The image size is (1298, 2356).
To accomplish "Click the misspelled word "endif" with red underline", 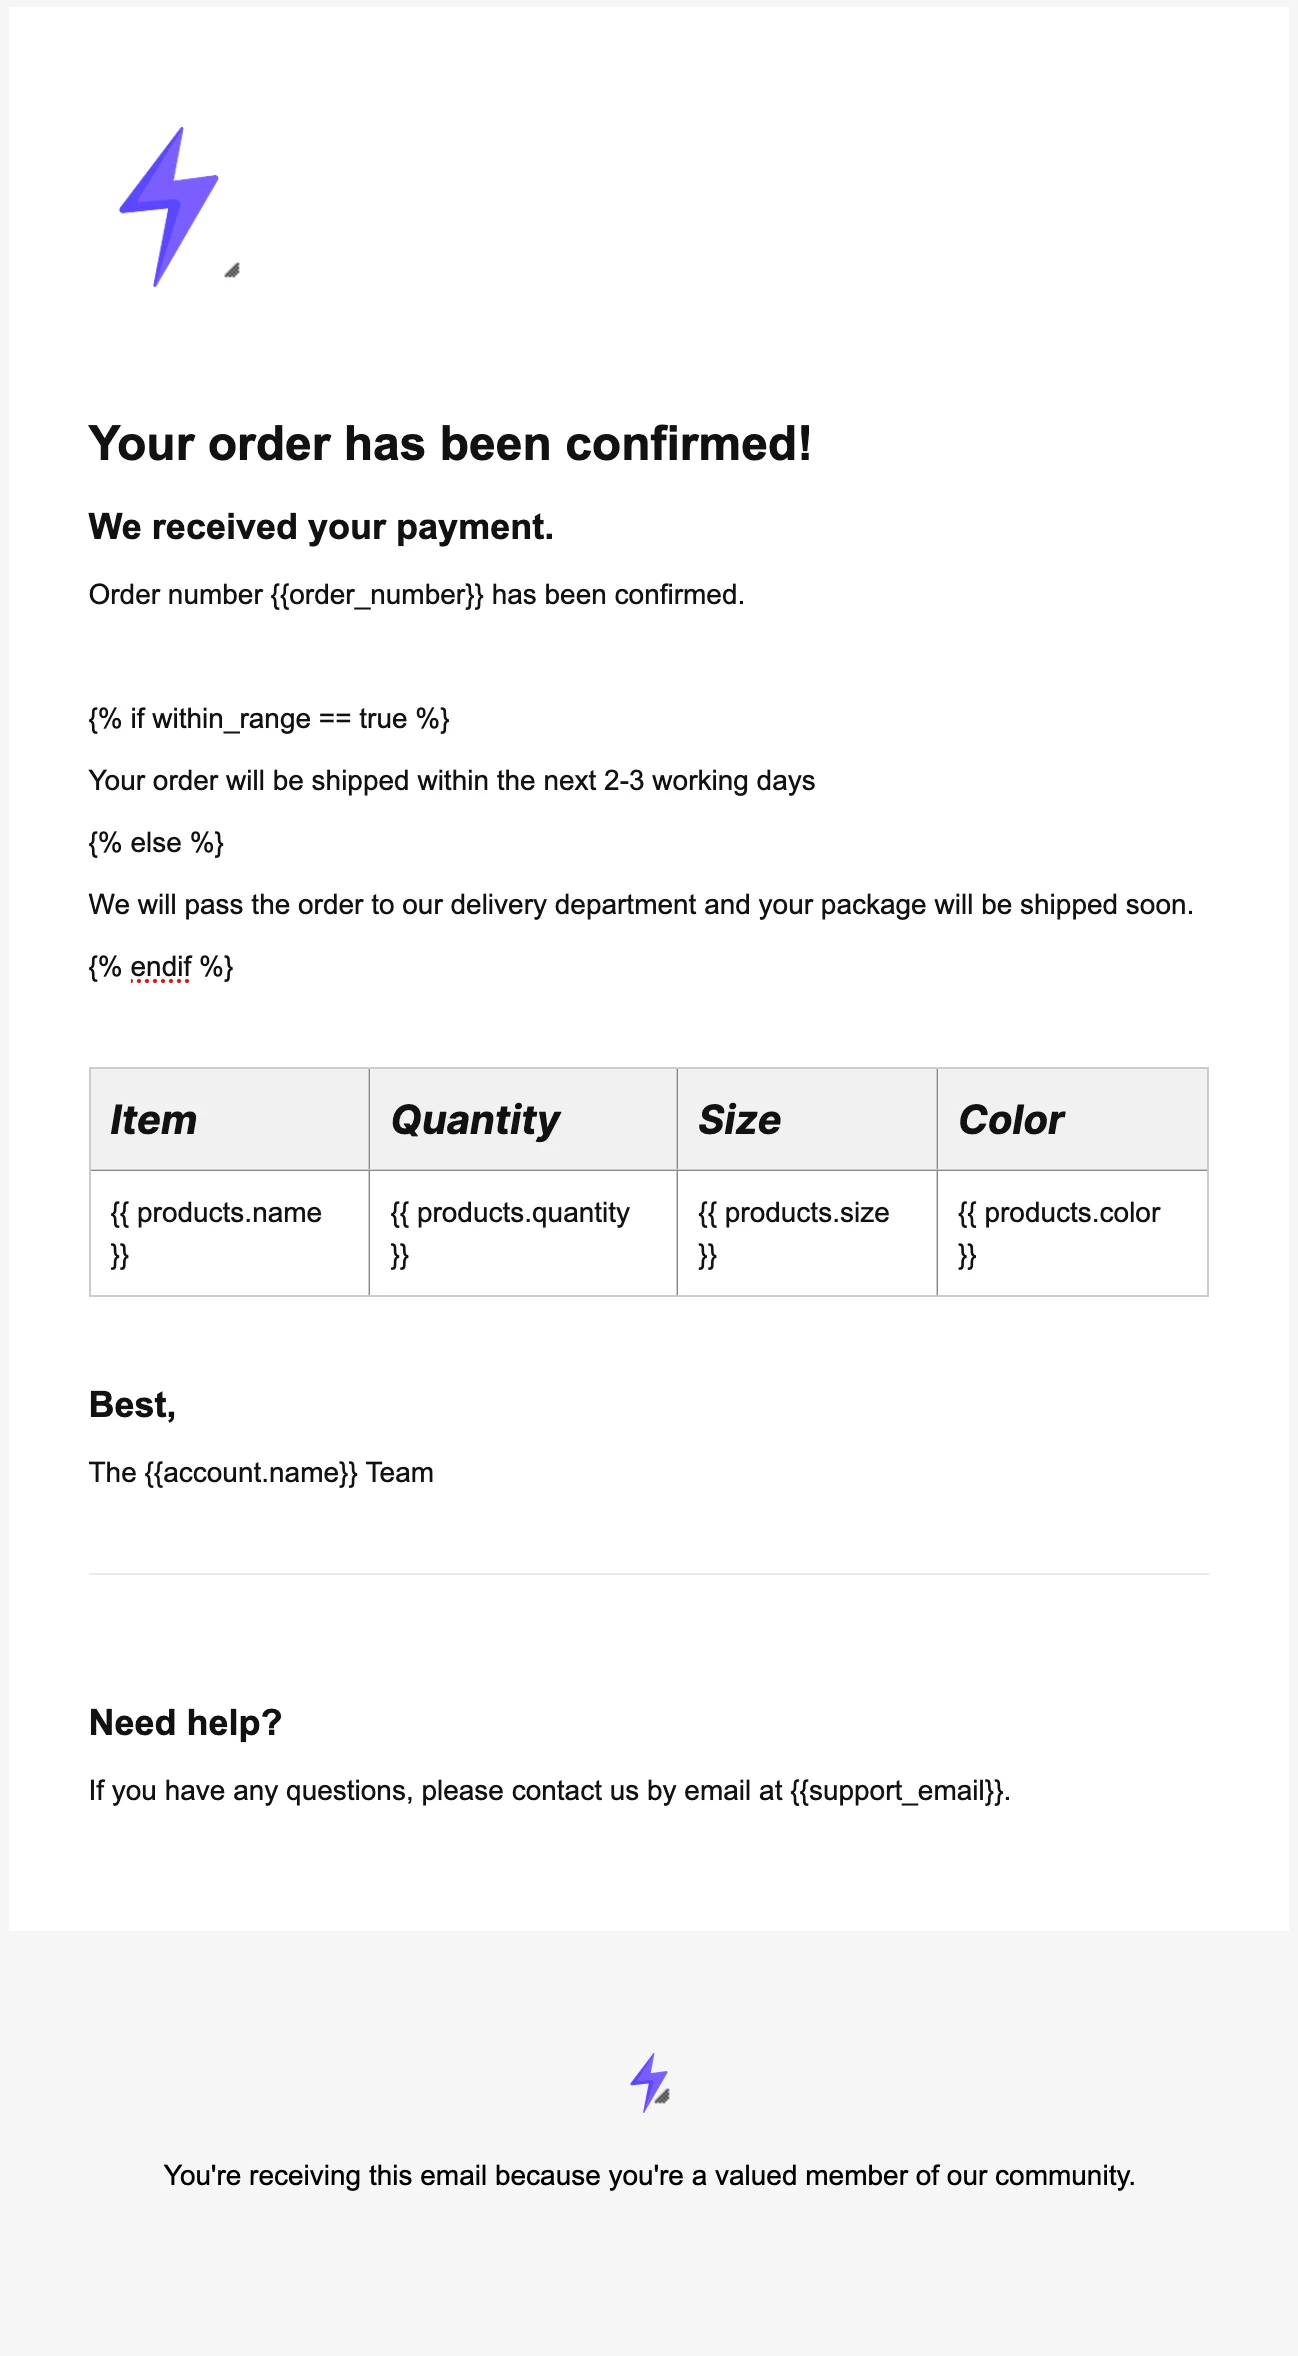I will pyautogui.click(x=160, y=967).
